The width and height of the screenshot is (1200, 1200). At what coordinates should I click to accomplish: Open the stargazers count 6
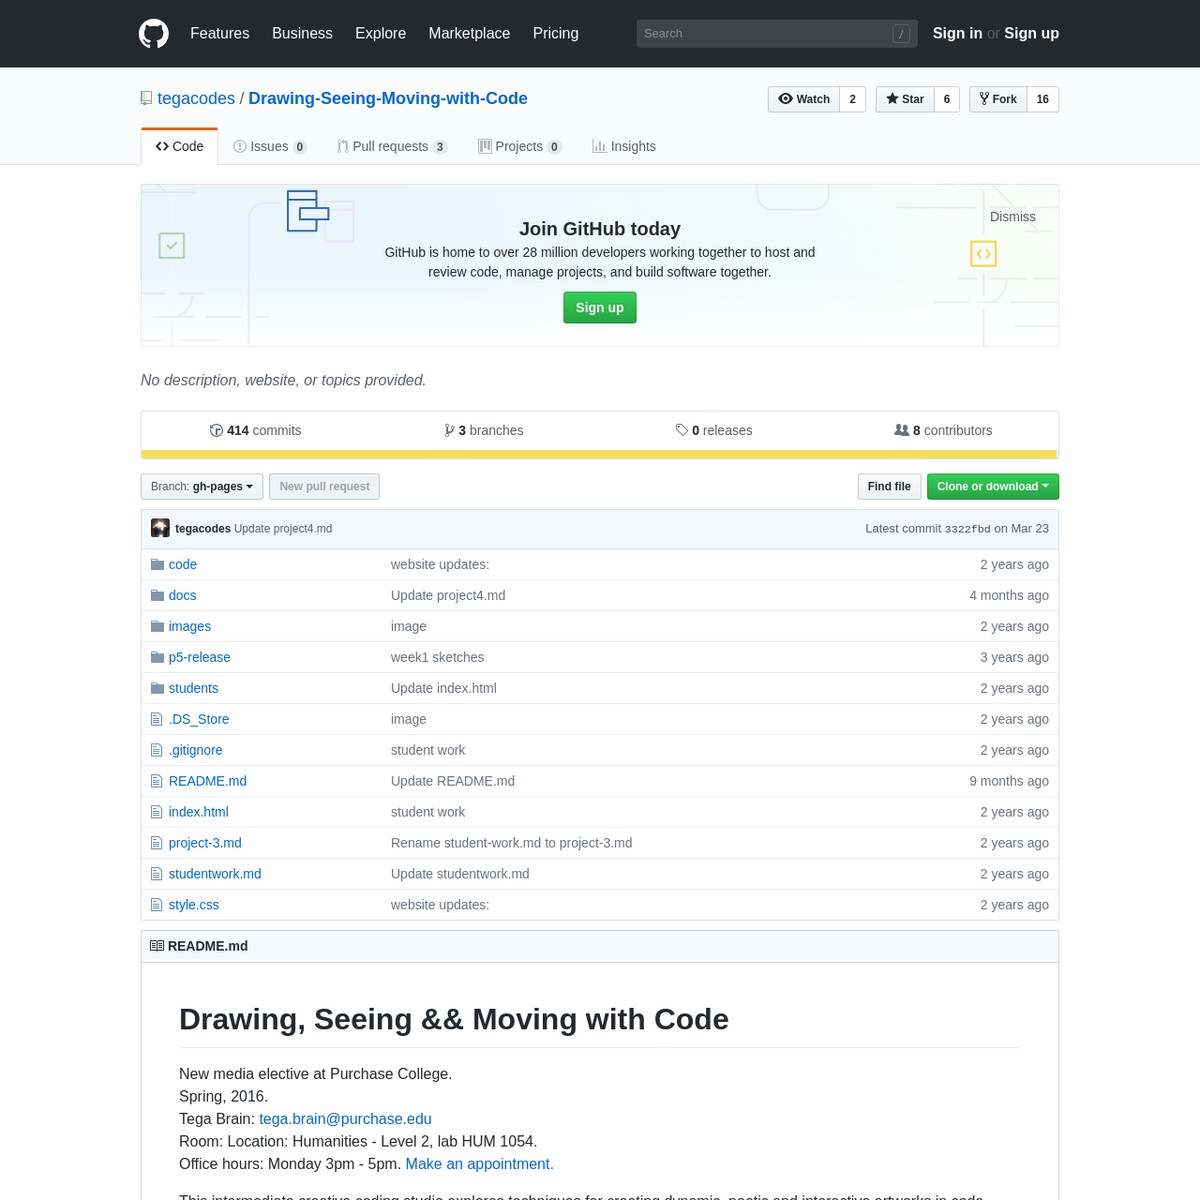pyautogui.click(x=947, y=99)
